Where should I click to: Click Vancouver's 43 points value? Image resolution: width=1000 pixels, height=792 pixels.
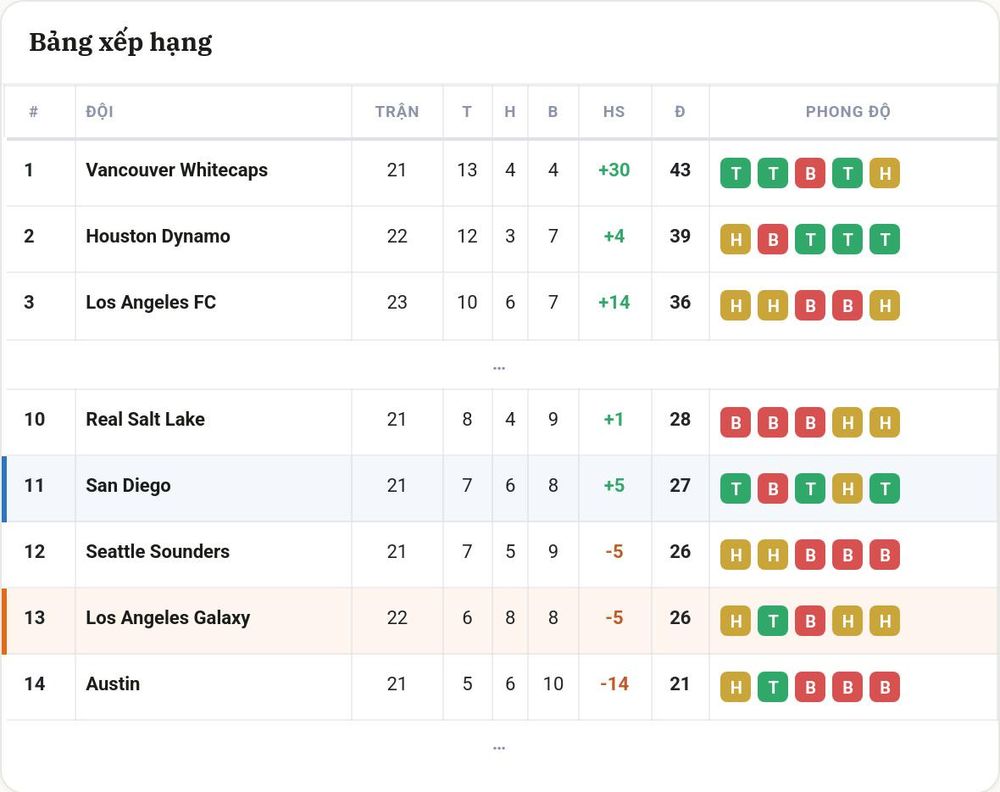pos(680,170)
